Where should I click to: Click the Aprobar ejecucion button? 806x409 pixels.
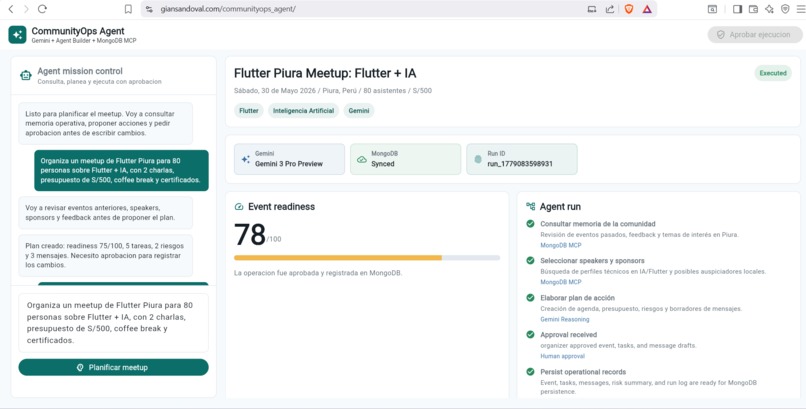[x=755, y=34]
